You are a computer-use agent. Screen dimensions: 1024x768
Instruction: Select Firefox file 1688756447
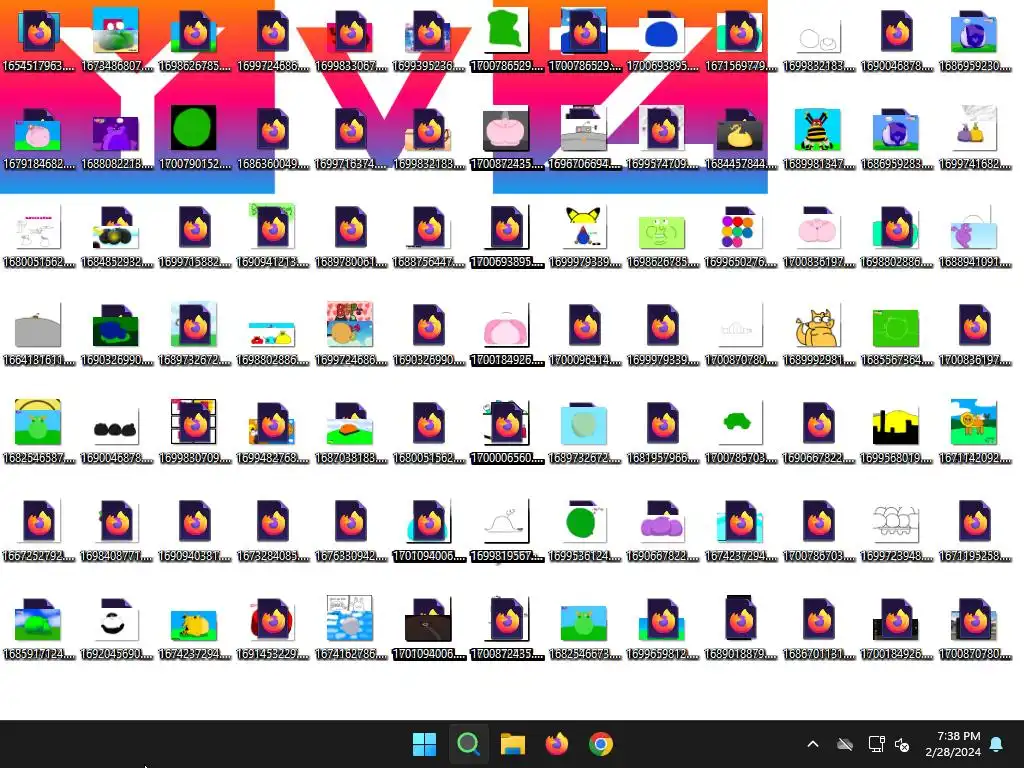(428, 236)
